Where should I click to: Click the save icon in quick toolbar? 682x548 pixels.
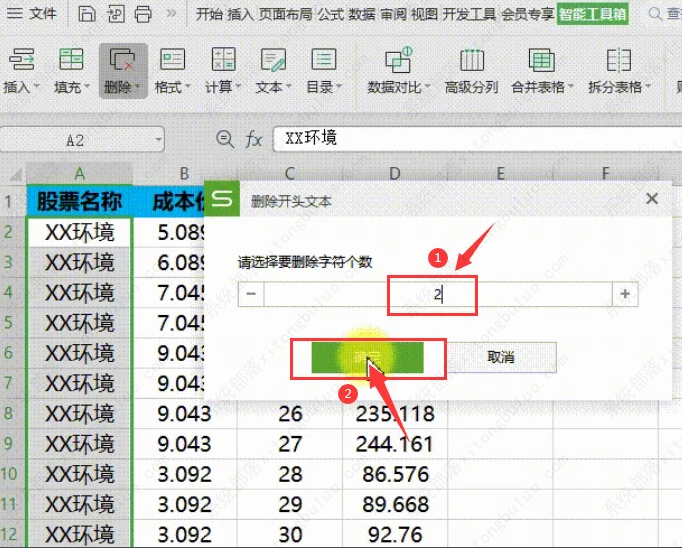click(87, 14)
